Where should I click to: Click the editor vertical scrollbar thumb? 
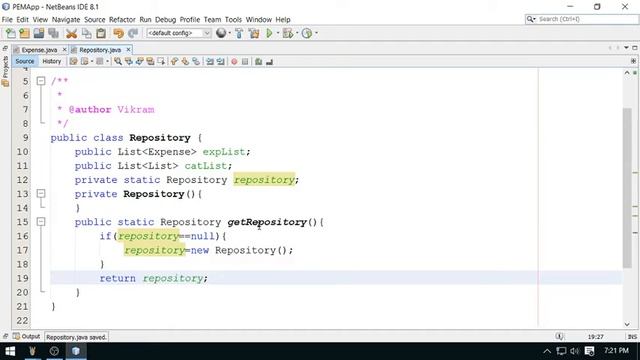[627, 188]
